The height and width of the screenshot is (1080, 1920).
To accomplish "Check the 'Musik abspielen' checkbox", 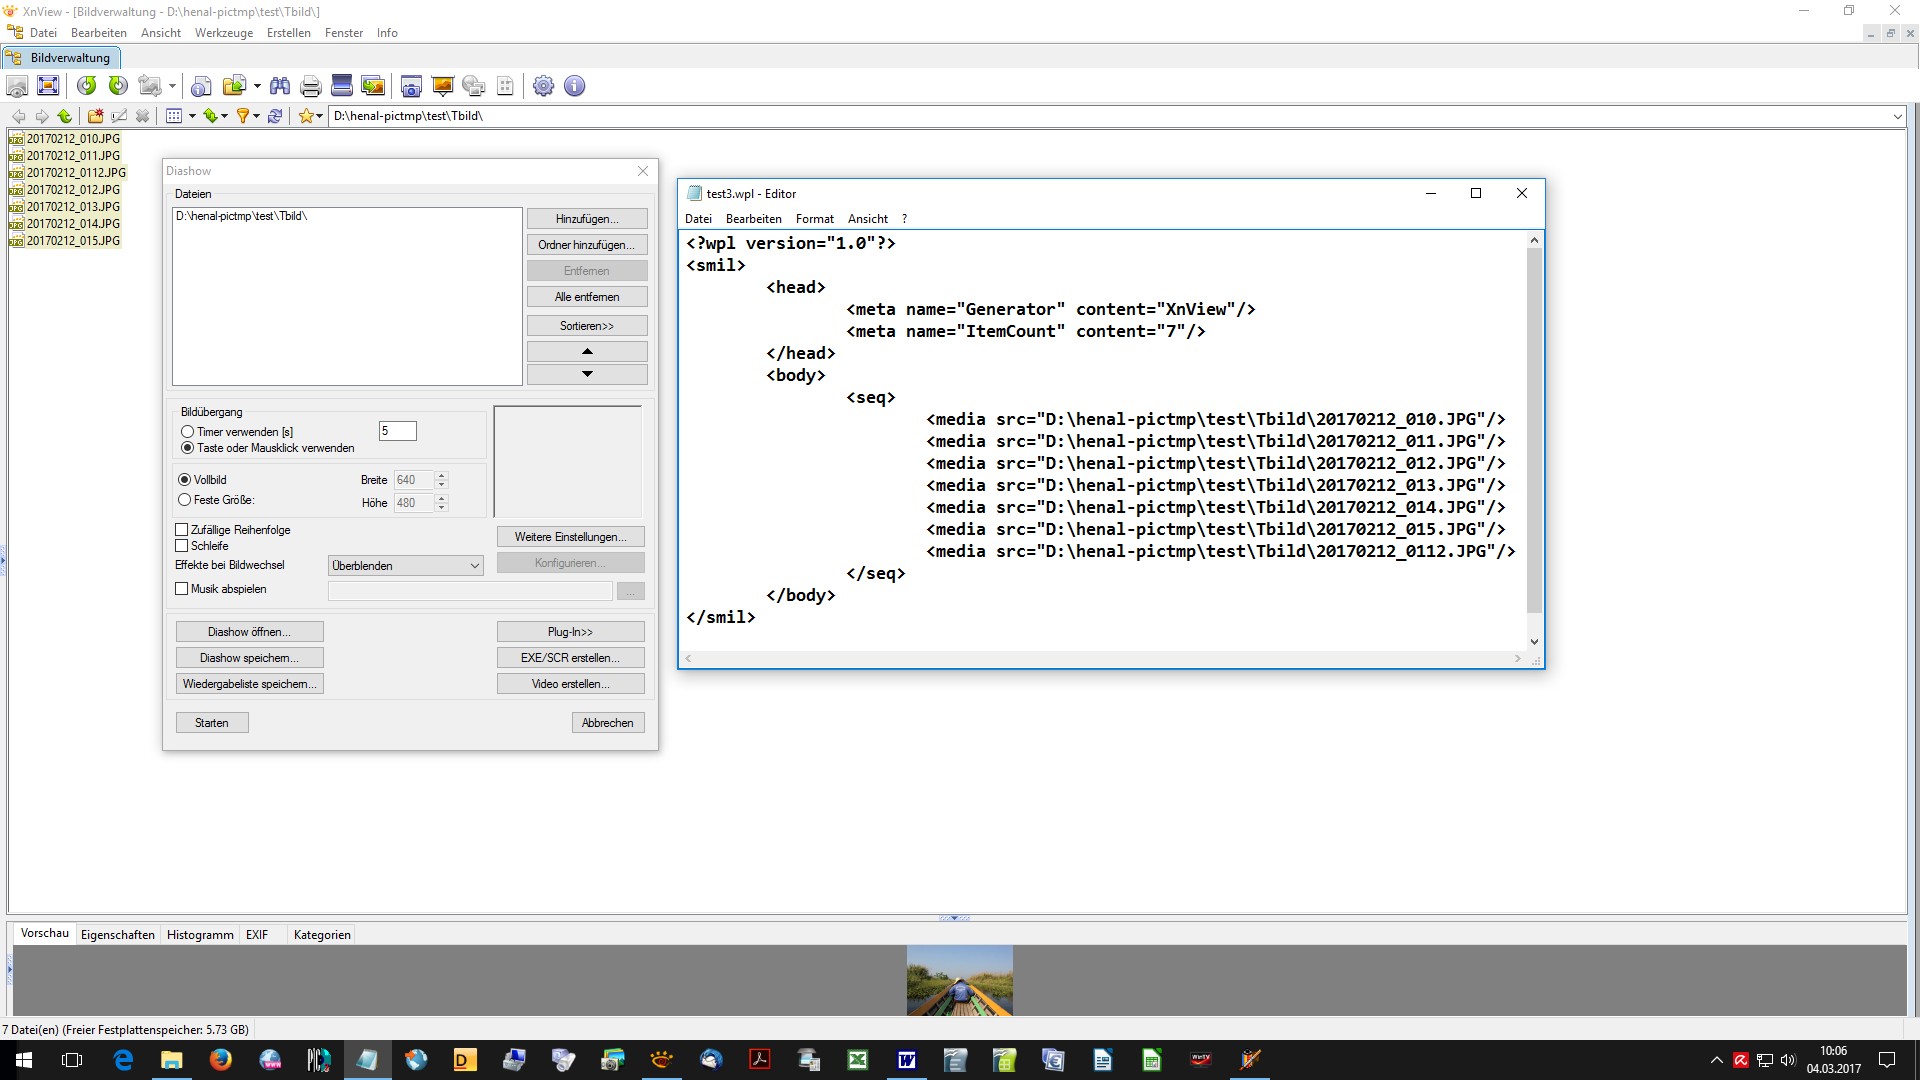I will pos(182,589).
